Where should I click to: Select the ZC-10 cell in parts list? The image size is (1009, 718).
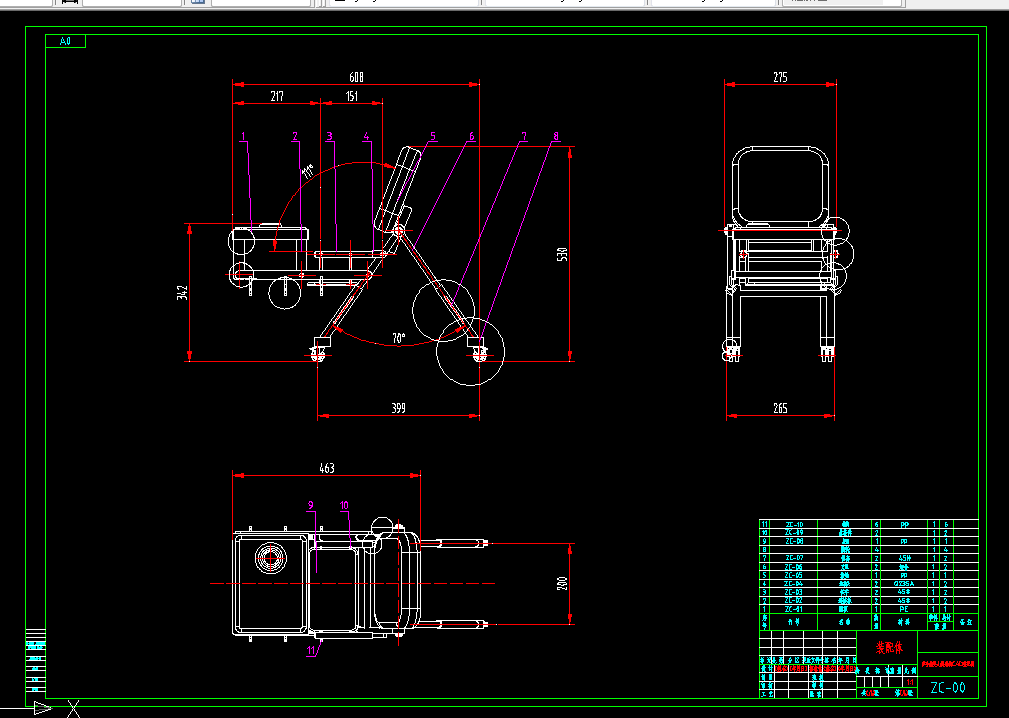click(794, 524)
